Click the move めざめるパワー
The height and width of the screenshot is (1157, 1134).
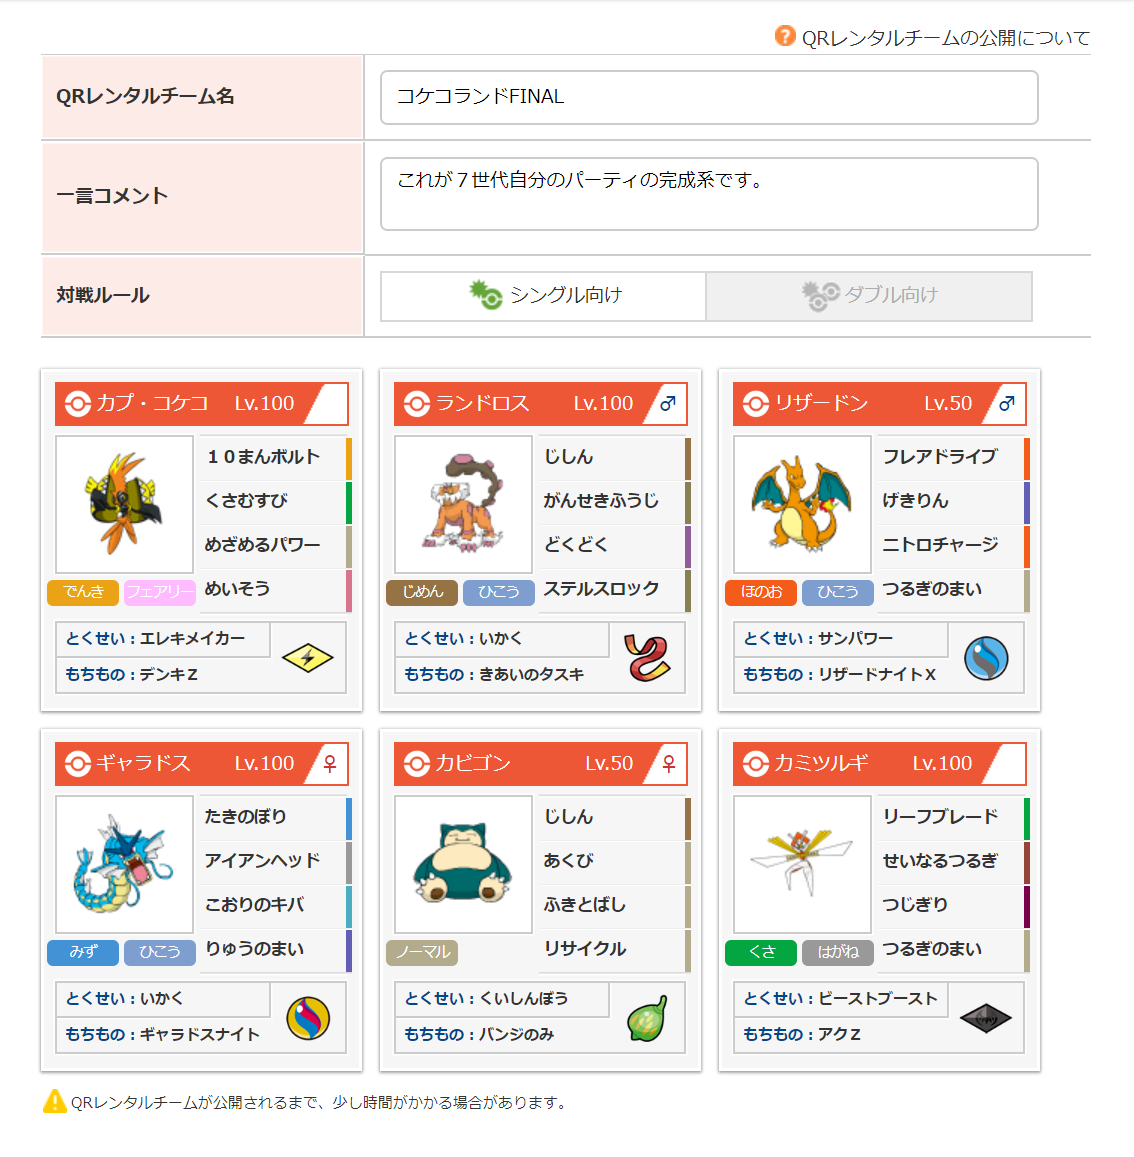263,545
